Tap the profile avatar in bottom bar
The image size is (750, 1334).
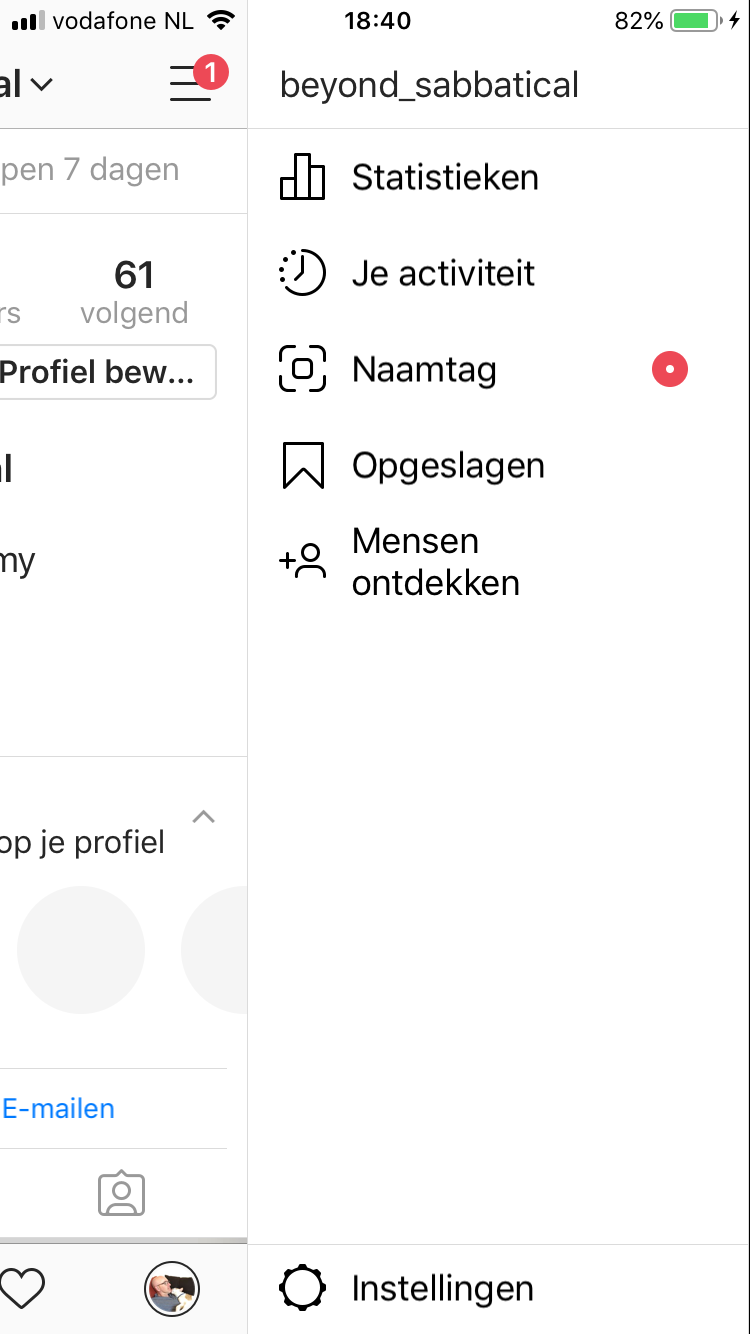172,1288
